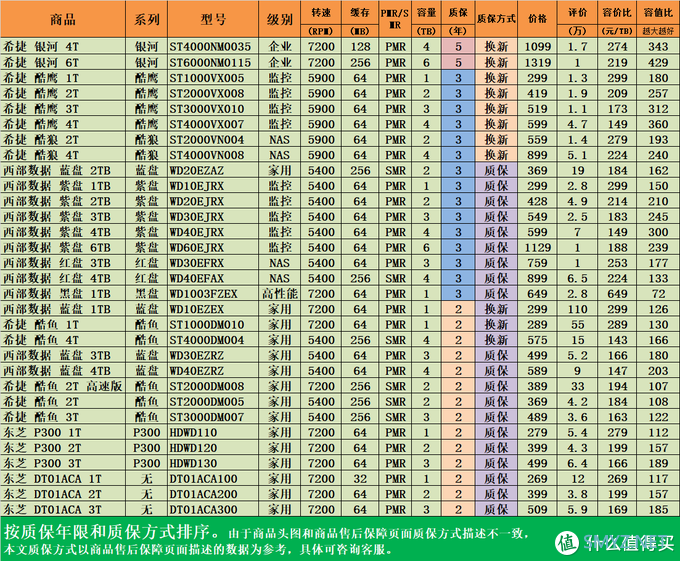Click model cell ST2000DM005

click(x=207, y=401)
